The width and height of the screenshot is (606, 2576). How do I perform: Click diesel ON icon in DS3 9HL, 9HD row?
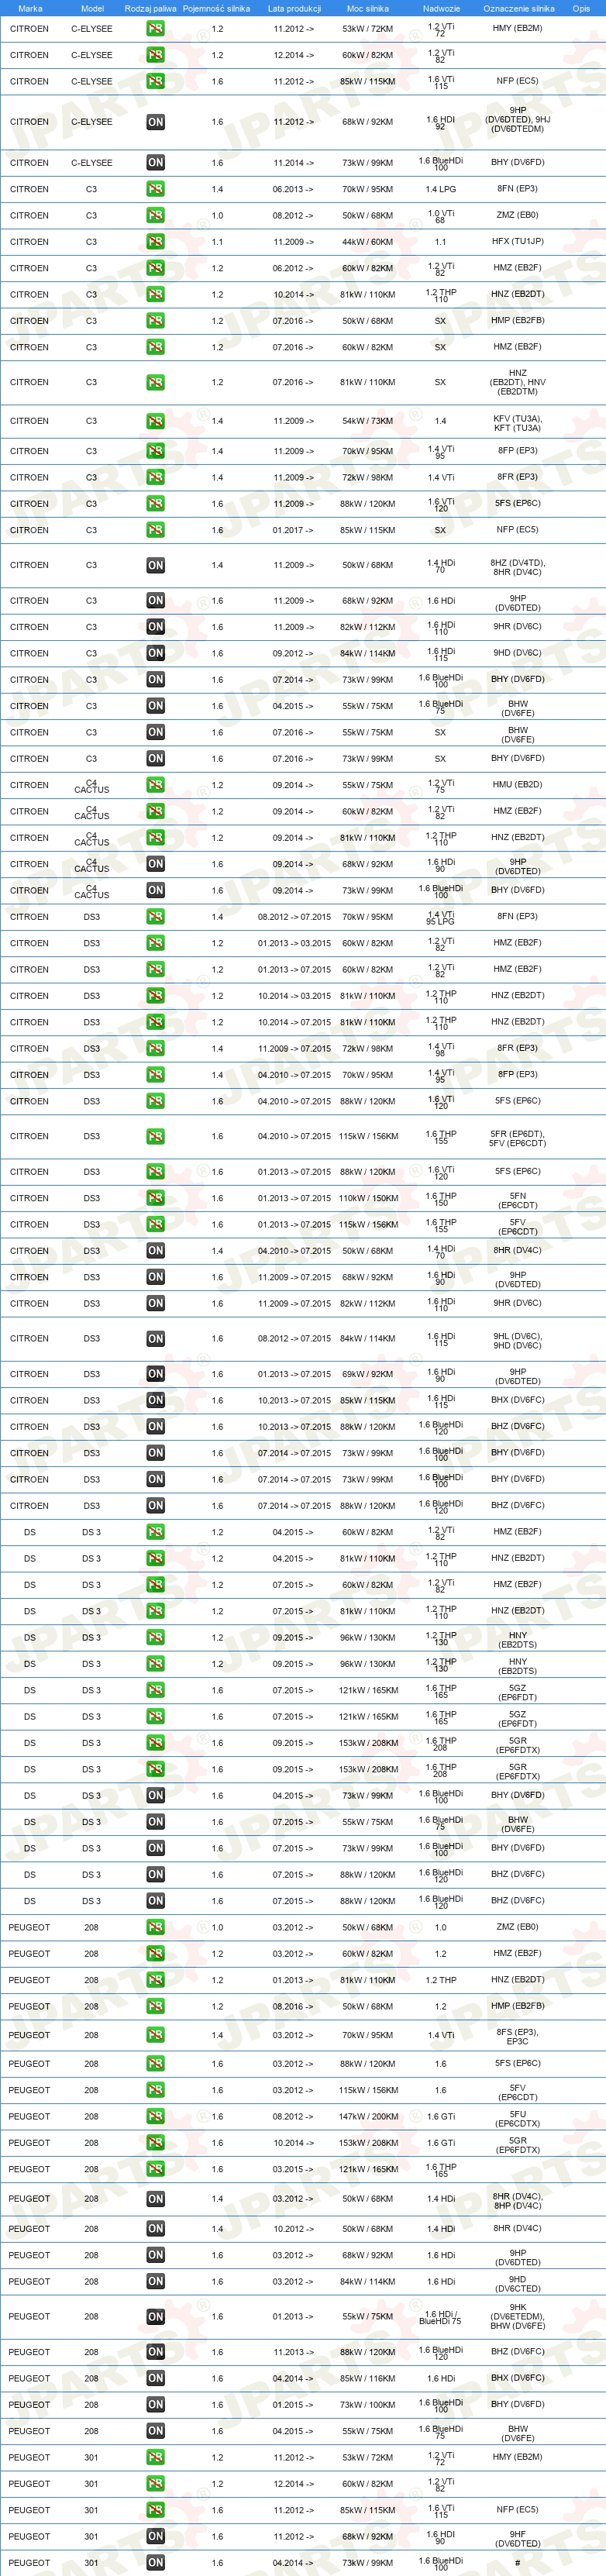pos(155,1338)
